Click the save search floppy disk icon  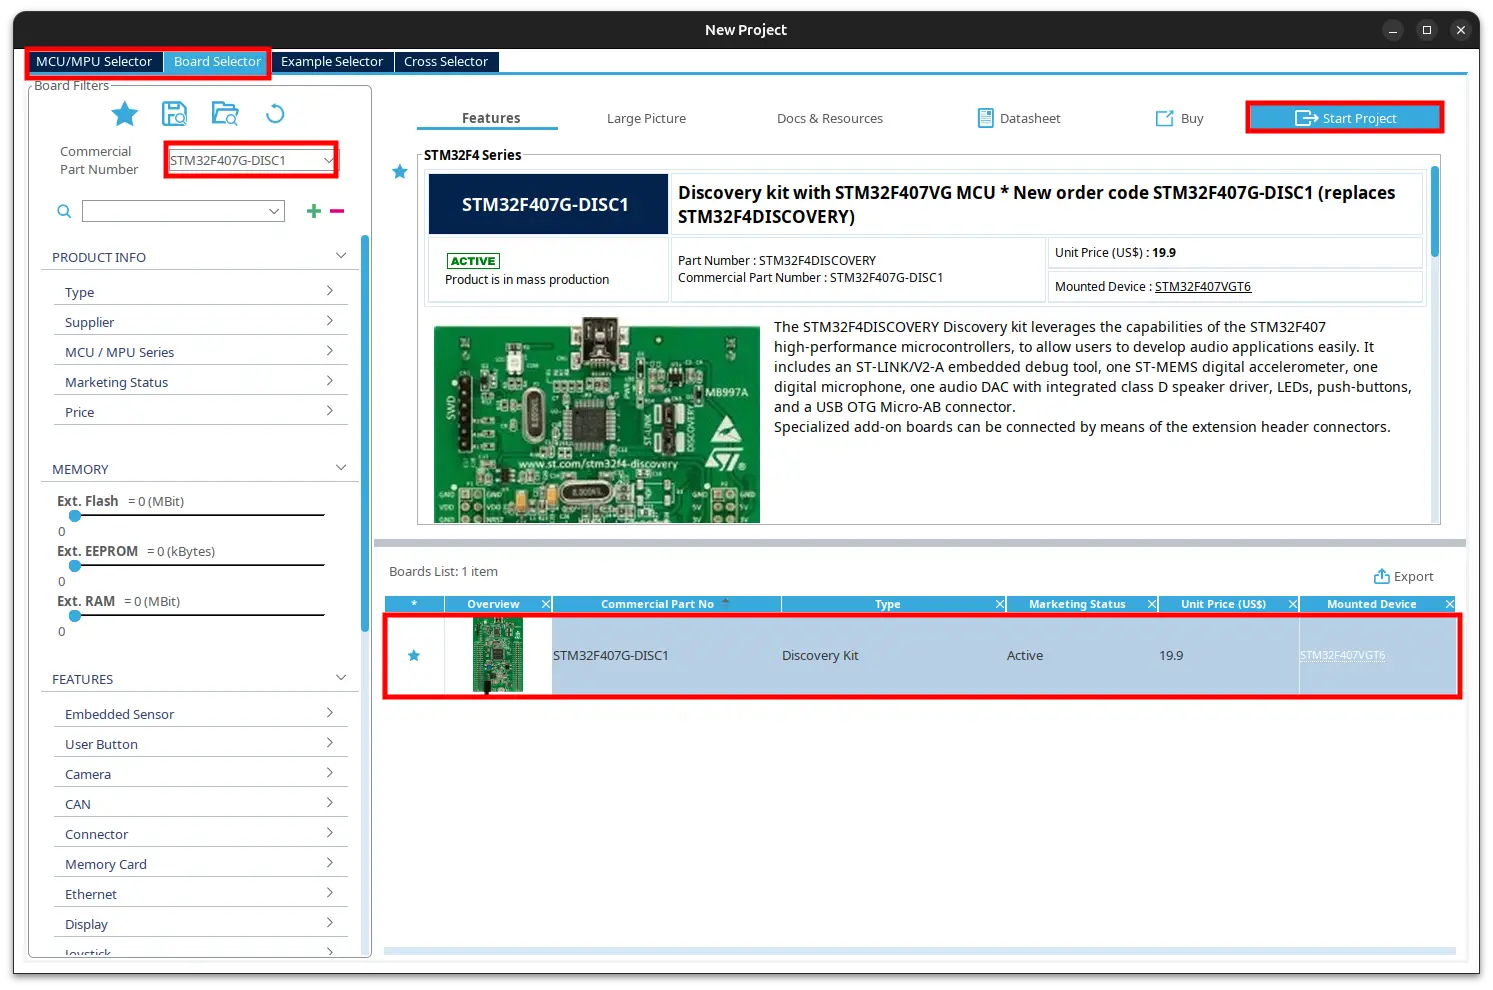pos(175,114)
